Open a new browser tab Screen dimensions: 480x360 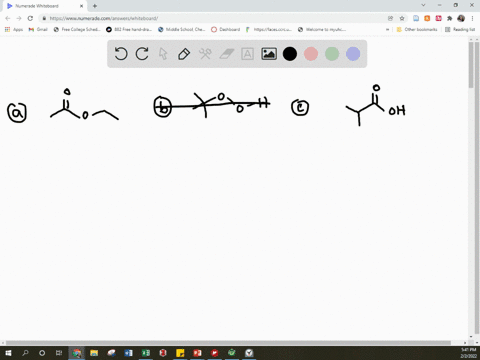point(95,6)
